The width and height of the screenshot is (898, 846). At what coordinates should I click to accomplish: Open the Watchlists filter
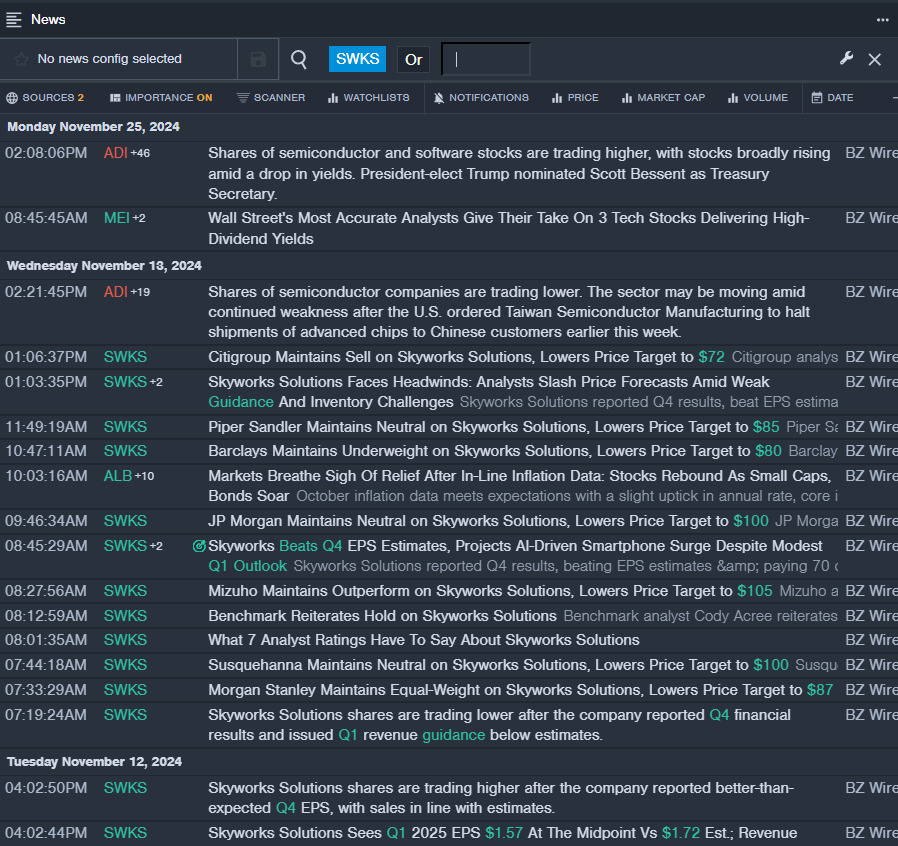tap(368, 98)
